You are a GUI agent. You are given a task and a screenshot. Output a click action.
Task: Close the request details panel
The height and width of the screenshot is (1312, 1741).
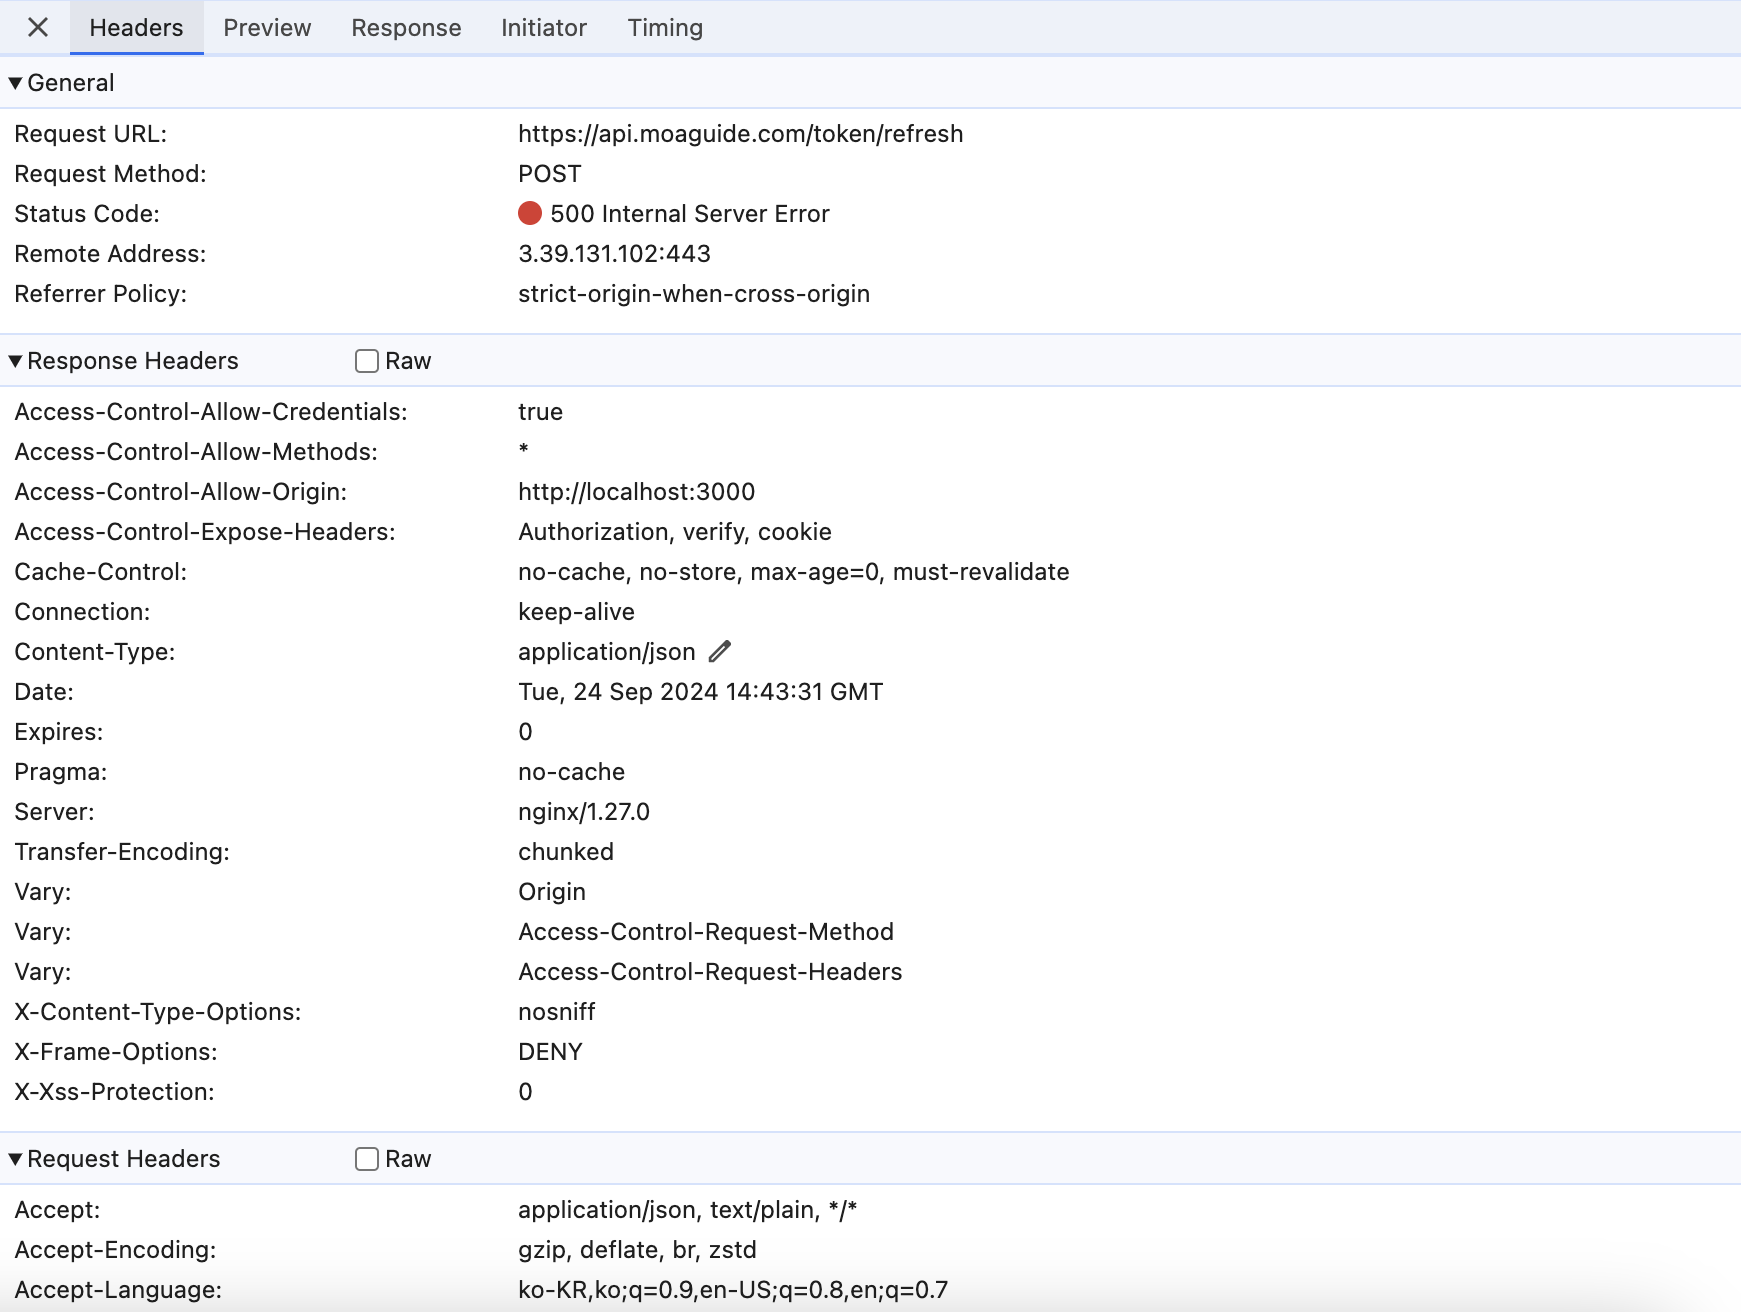(x=38, y=27)
